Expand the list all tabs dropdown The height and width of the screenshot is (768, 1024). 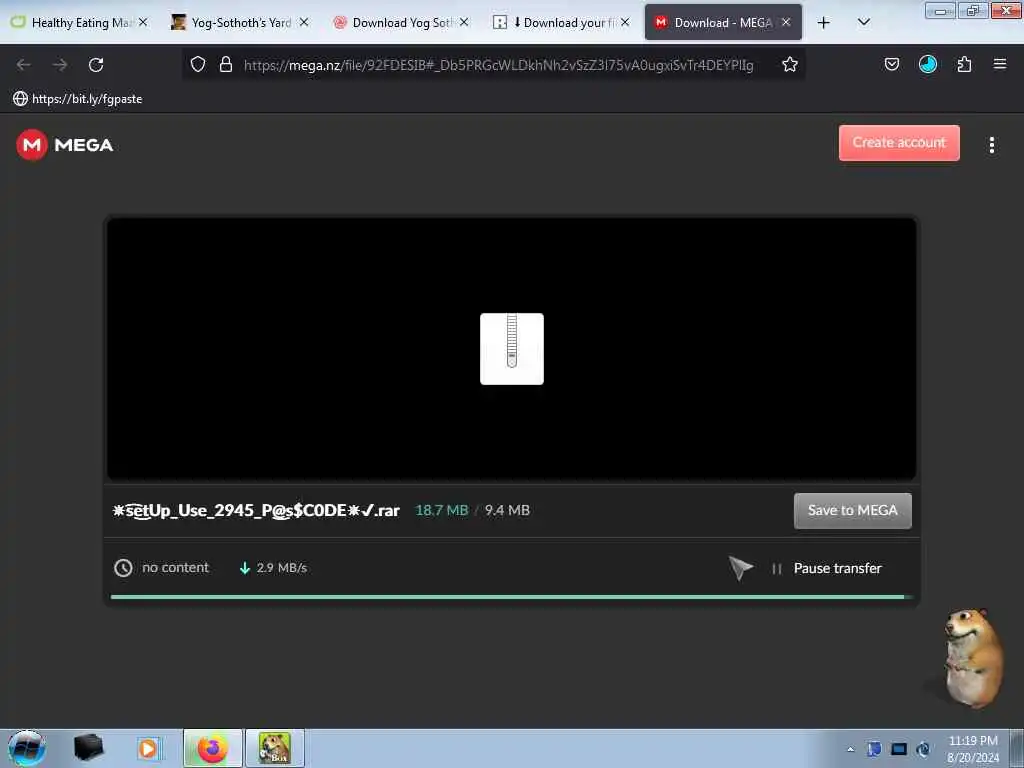click(863, 22)
